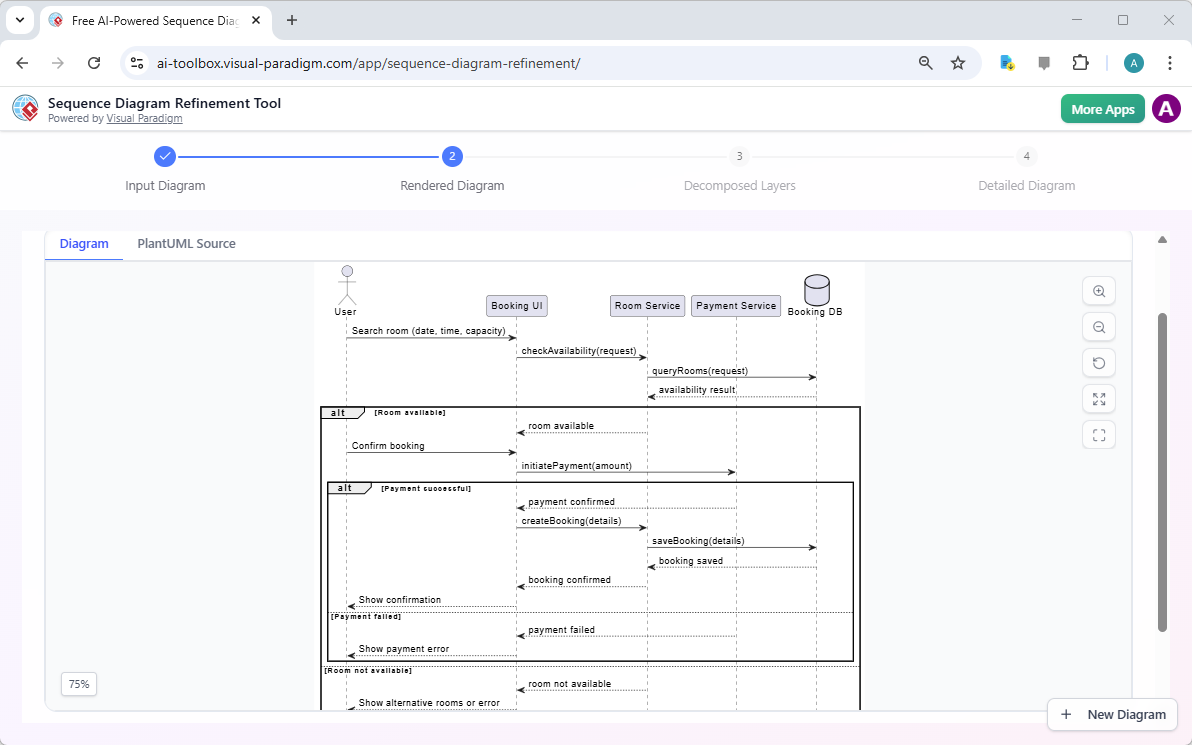
Task: Open the browser extensions puzzle icon
Action: click(x=1080, y=62)
